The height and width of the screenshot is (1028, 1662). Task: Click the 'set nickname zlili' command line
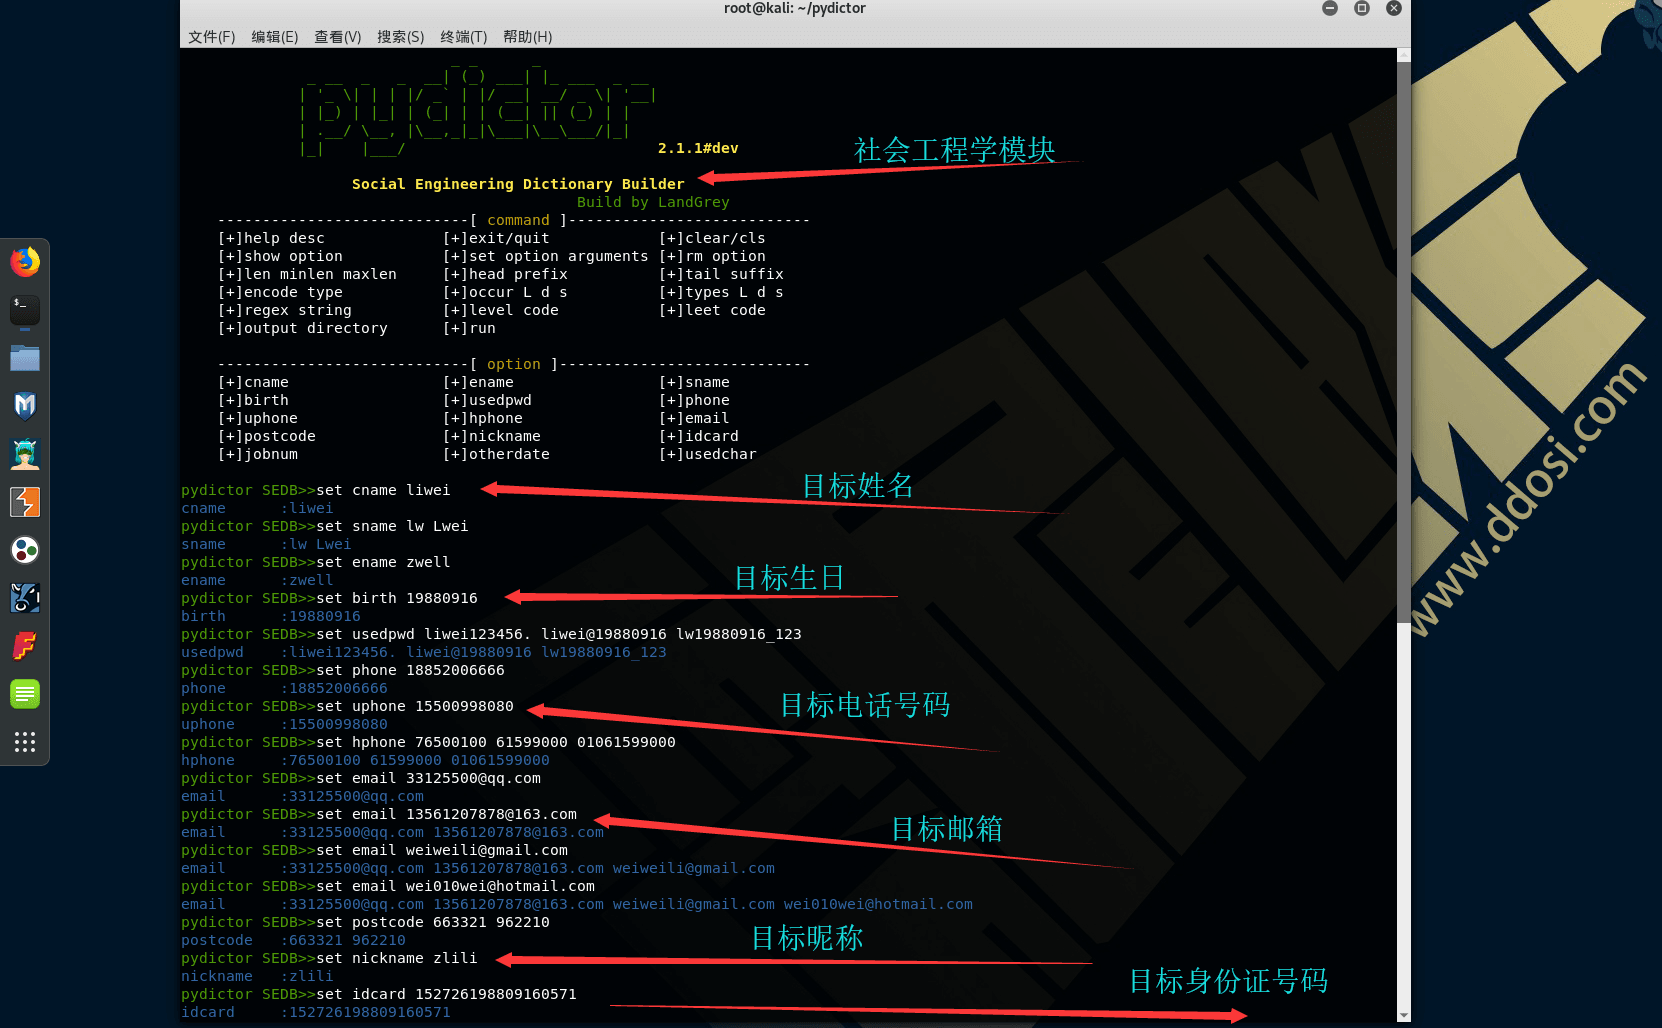coord(397,958)
